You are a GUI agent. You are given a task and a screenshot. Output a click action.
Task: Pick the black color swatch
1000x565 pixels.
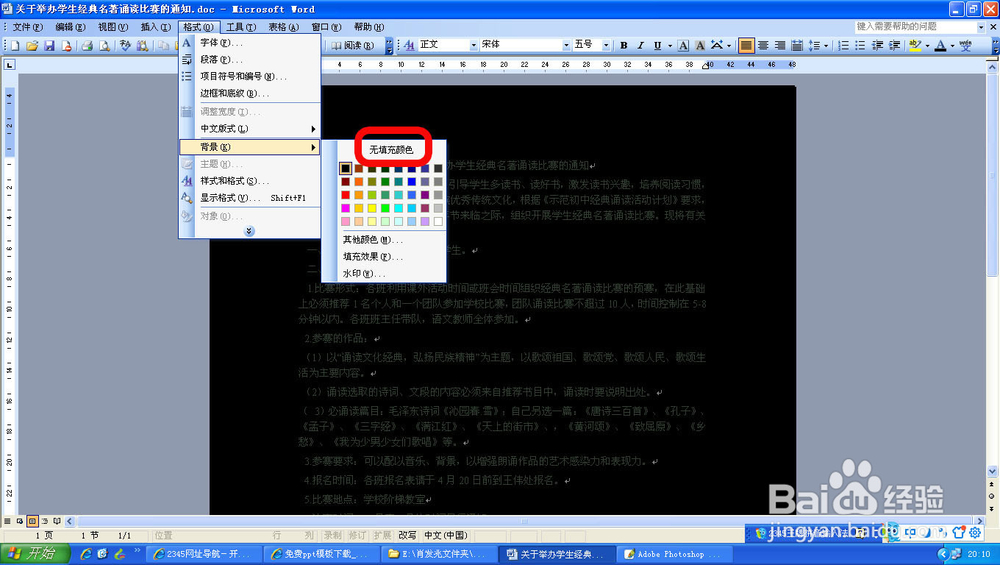tap(345, 168)
